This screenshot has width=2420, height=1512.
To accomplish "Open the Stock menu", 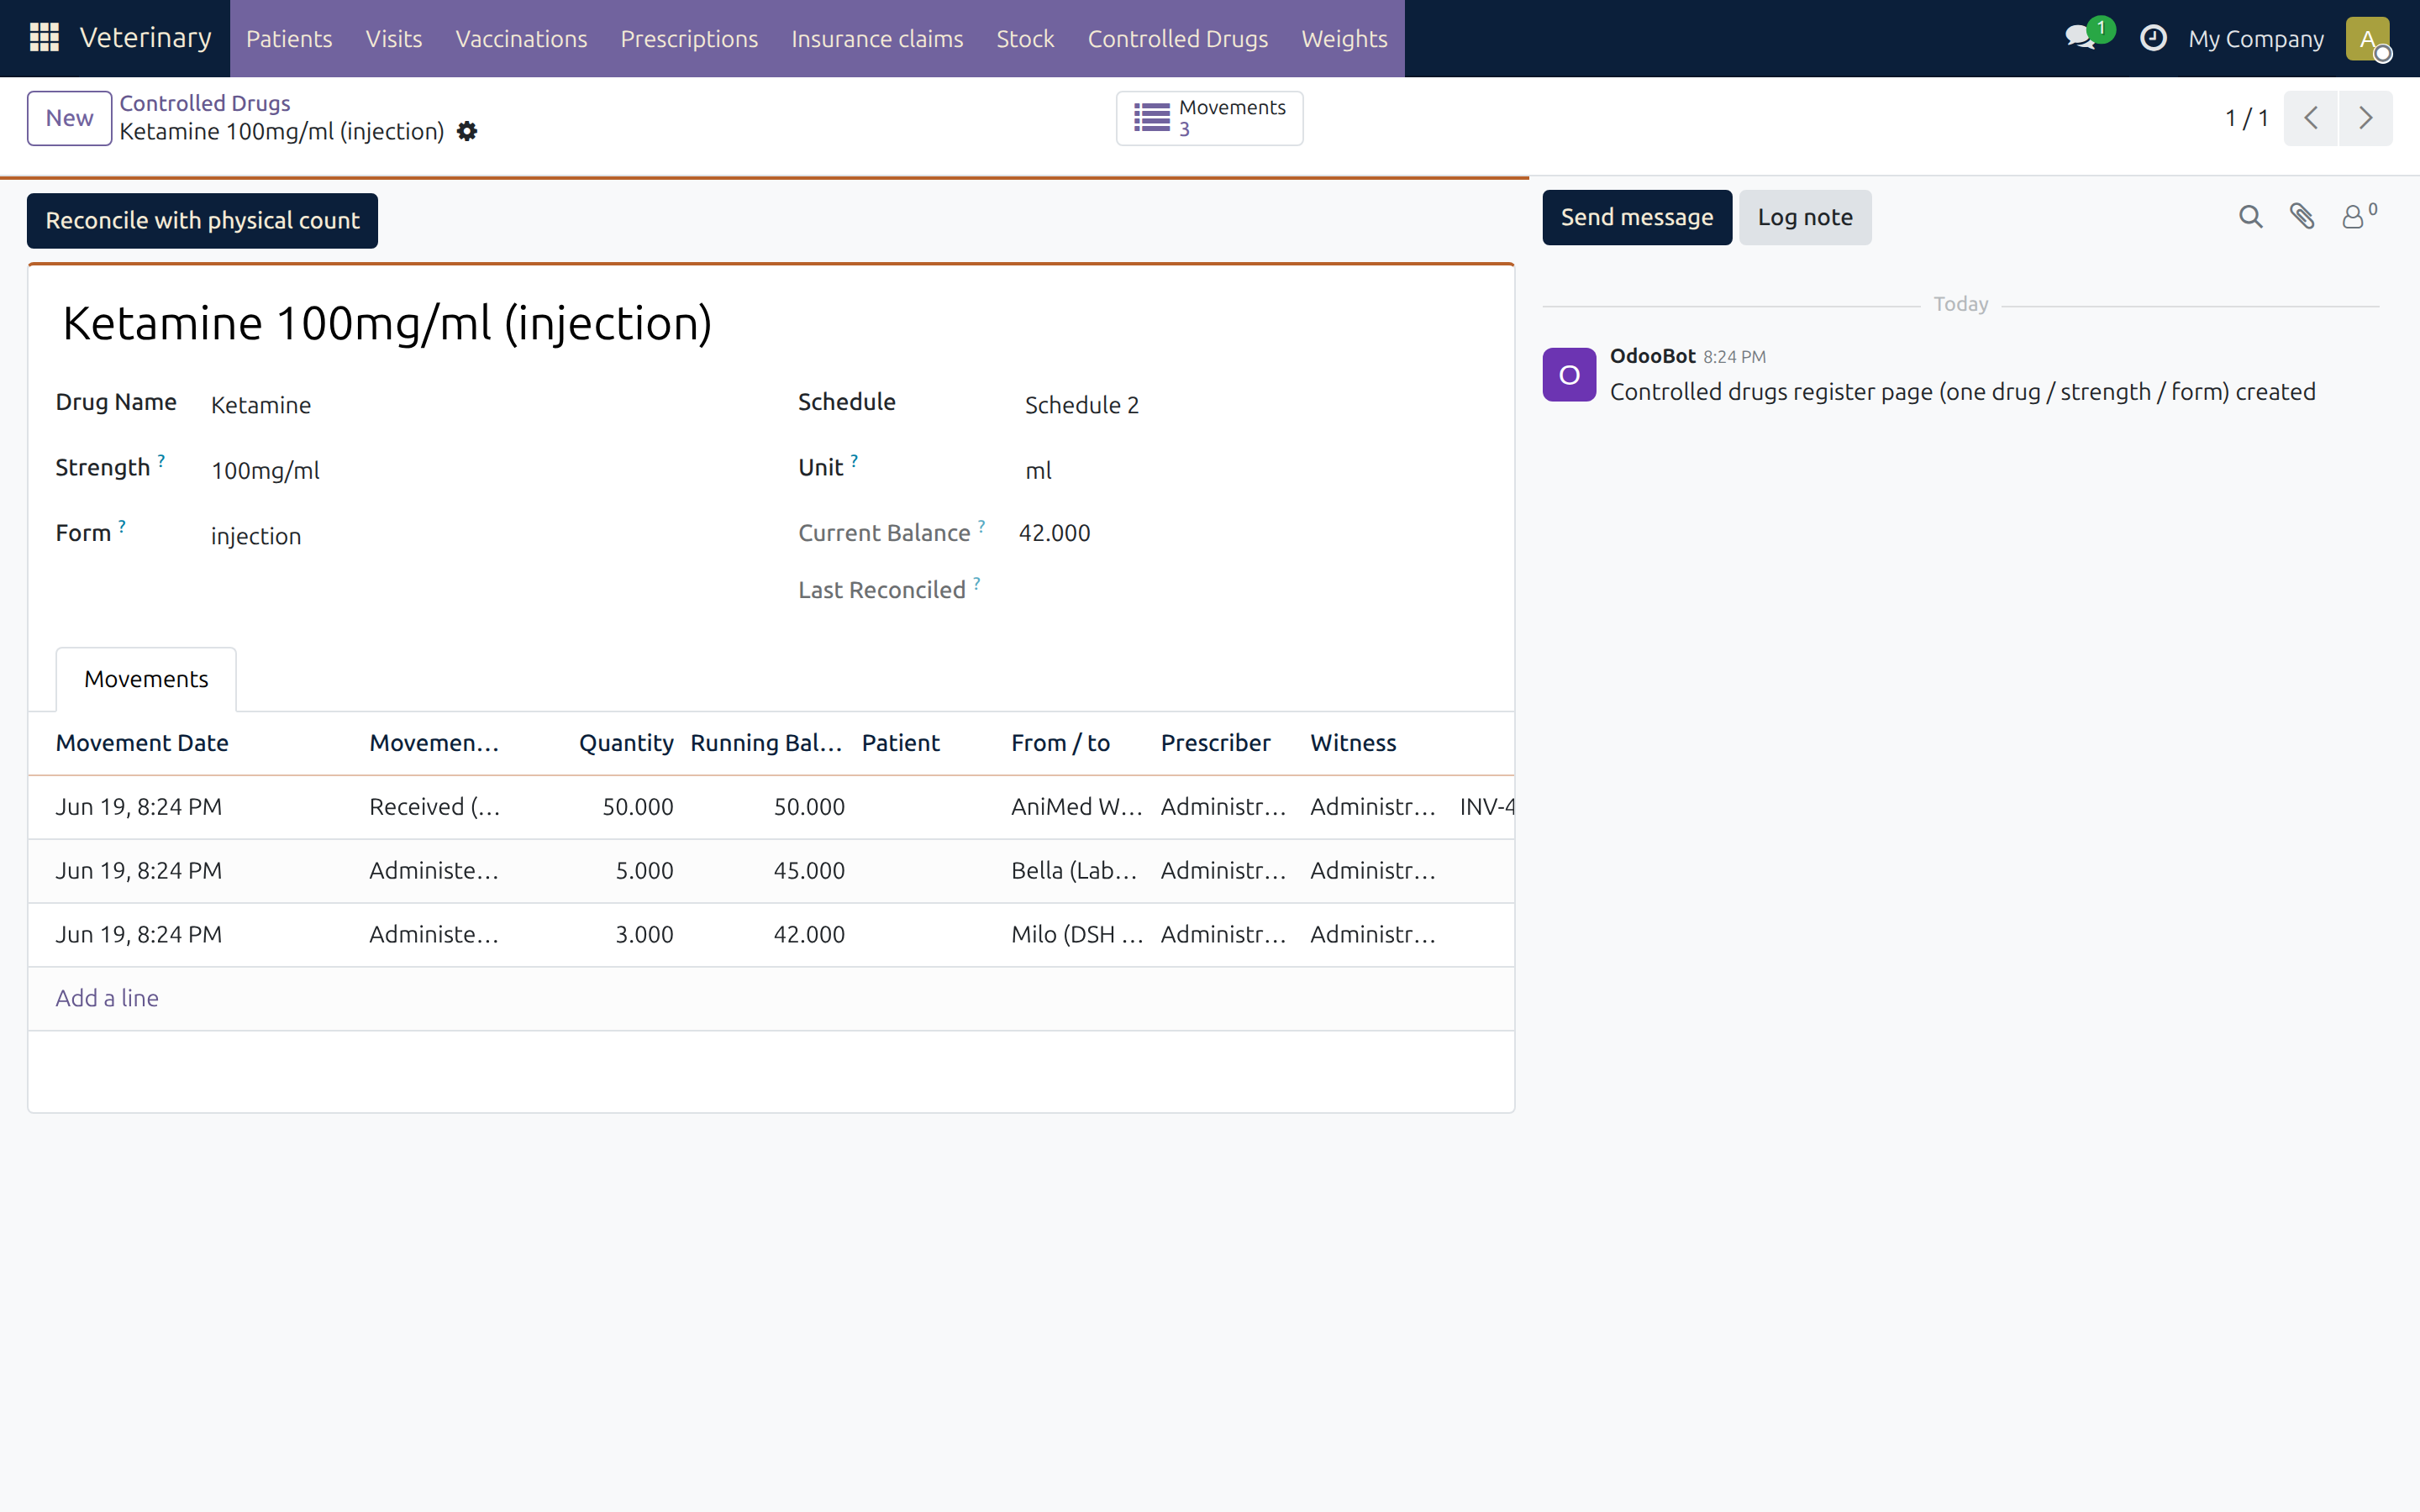I will (x=1025, y=38).
